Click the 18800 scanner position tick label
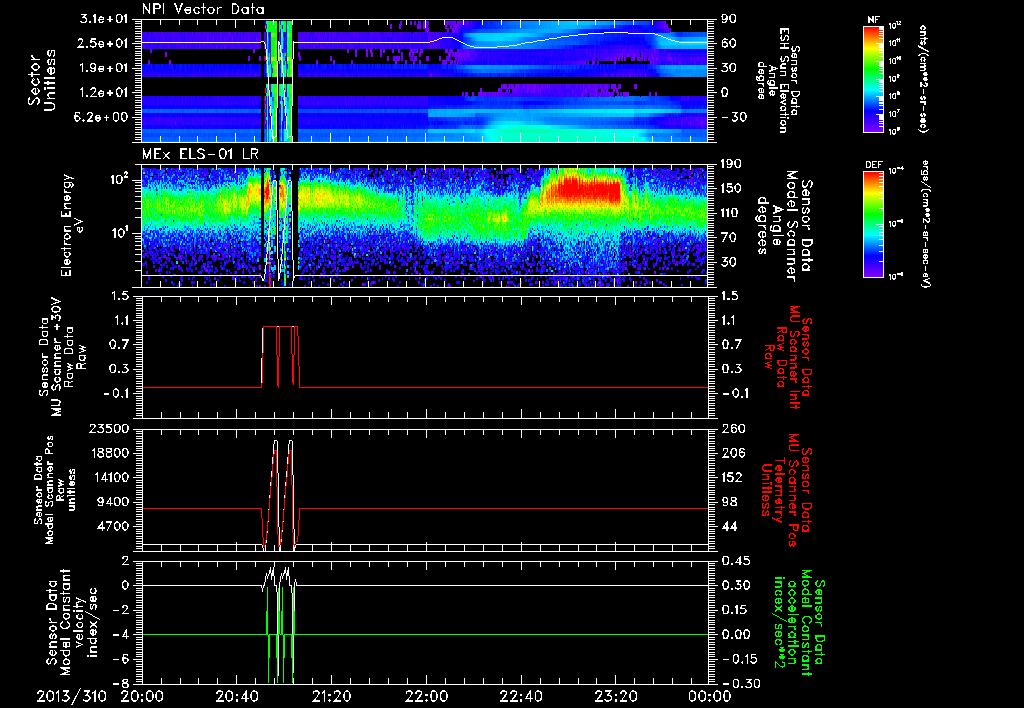This screenshot has width=1024, height=708. [108, 453]
